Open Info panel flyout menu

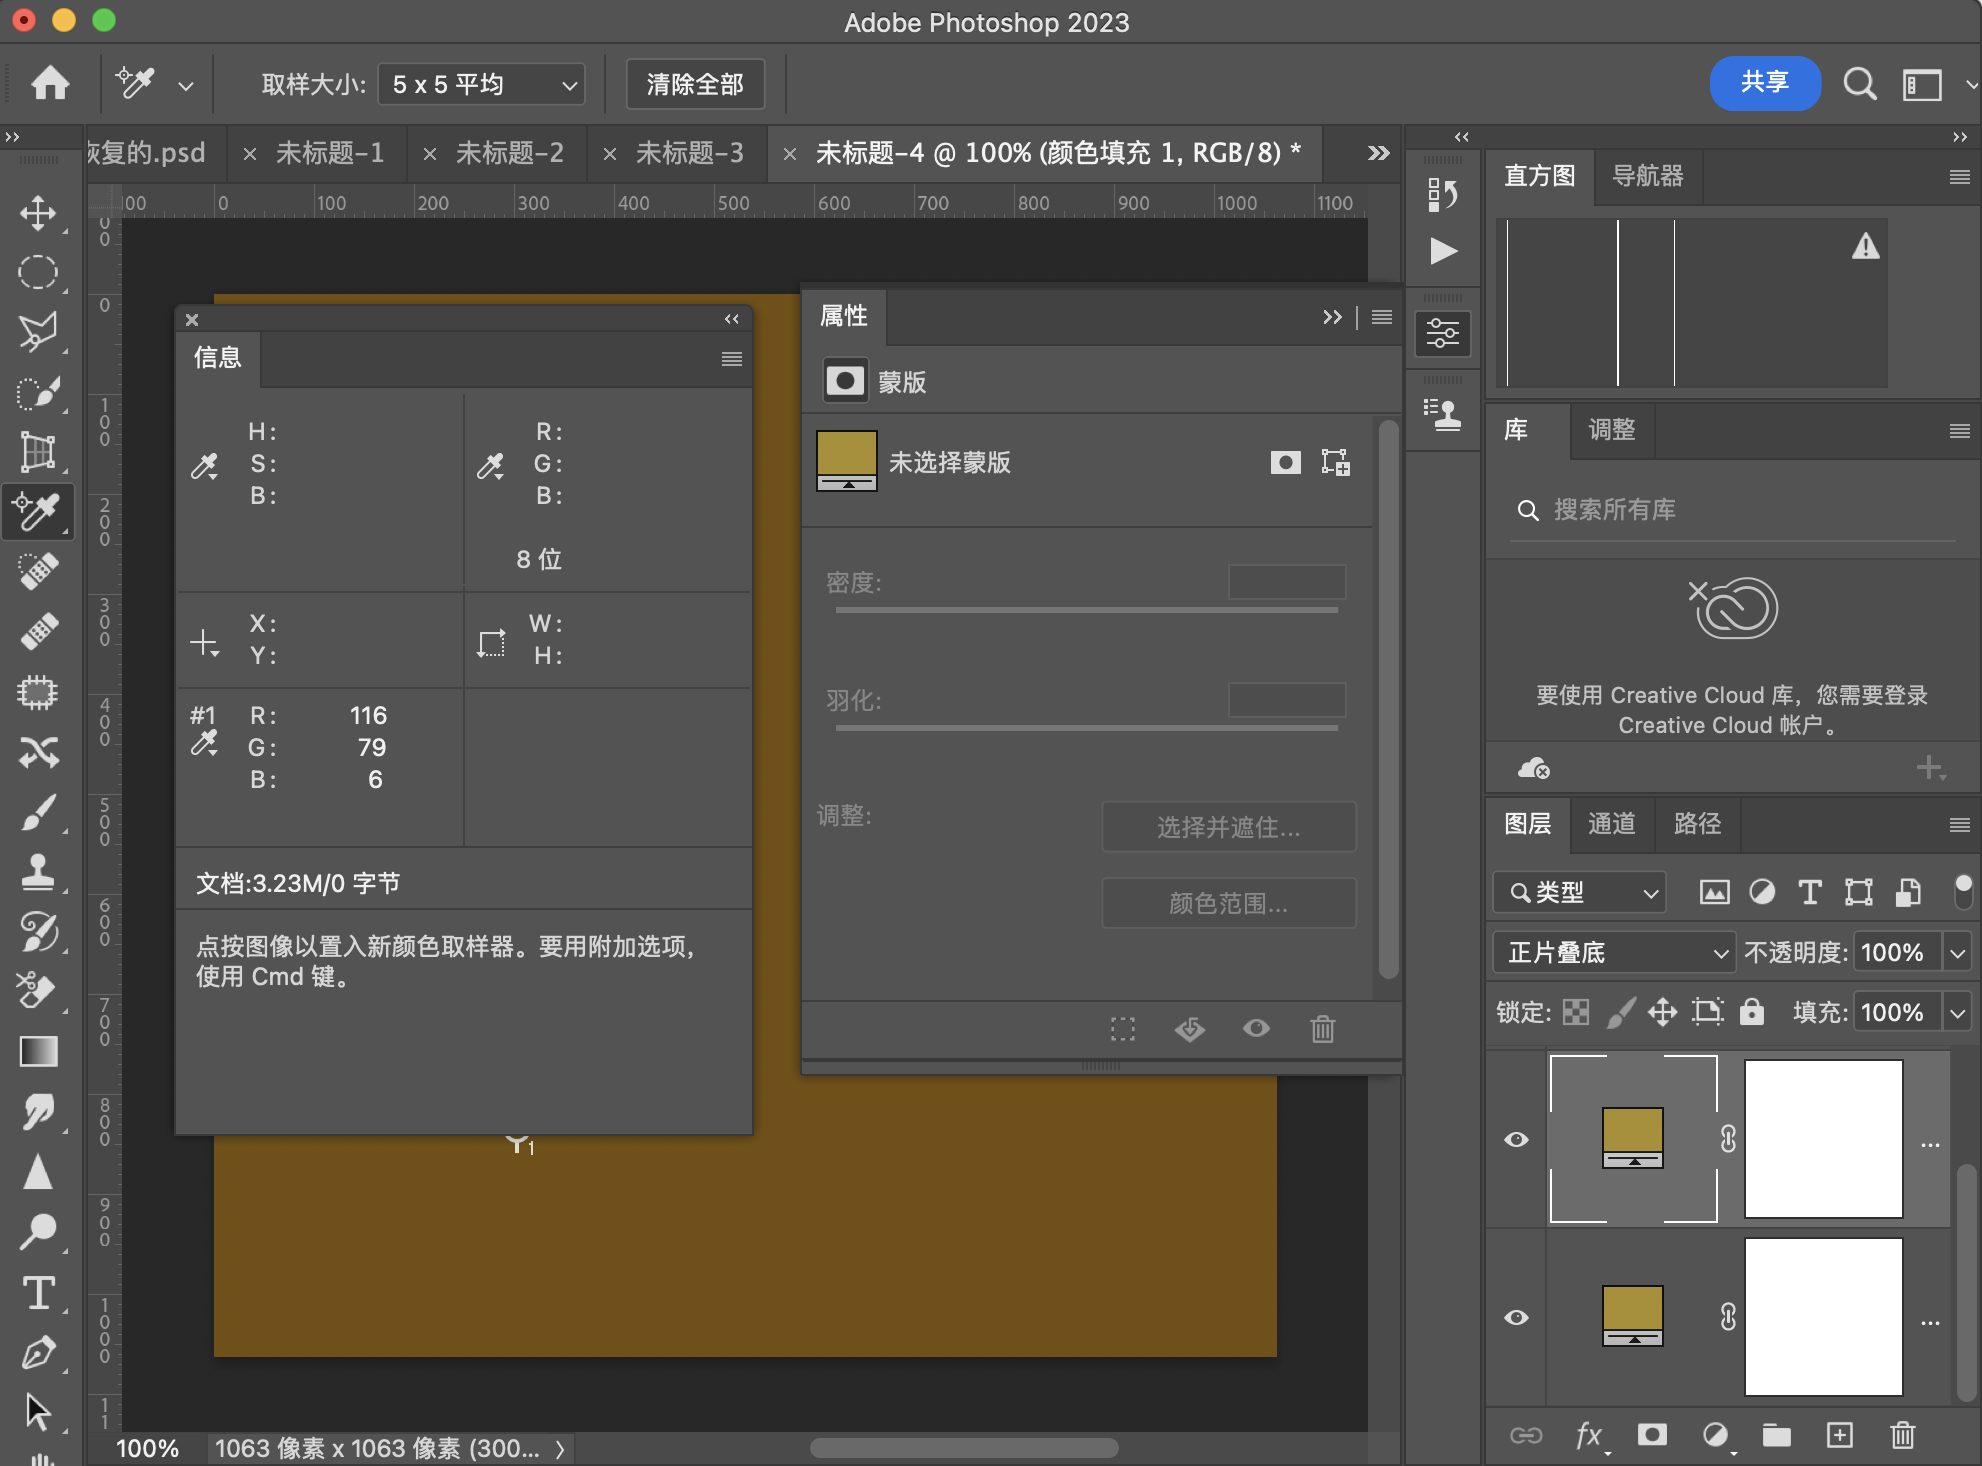tap(732, 359)
